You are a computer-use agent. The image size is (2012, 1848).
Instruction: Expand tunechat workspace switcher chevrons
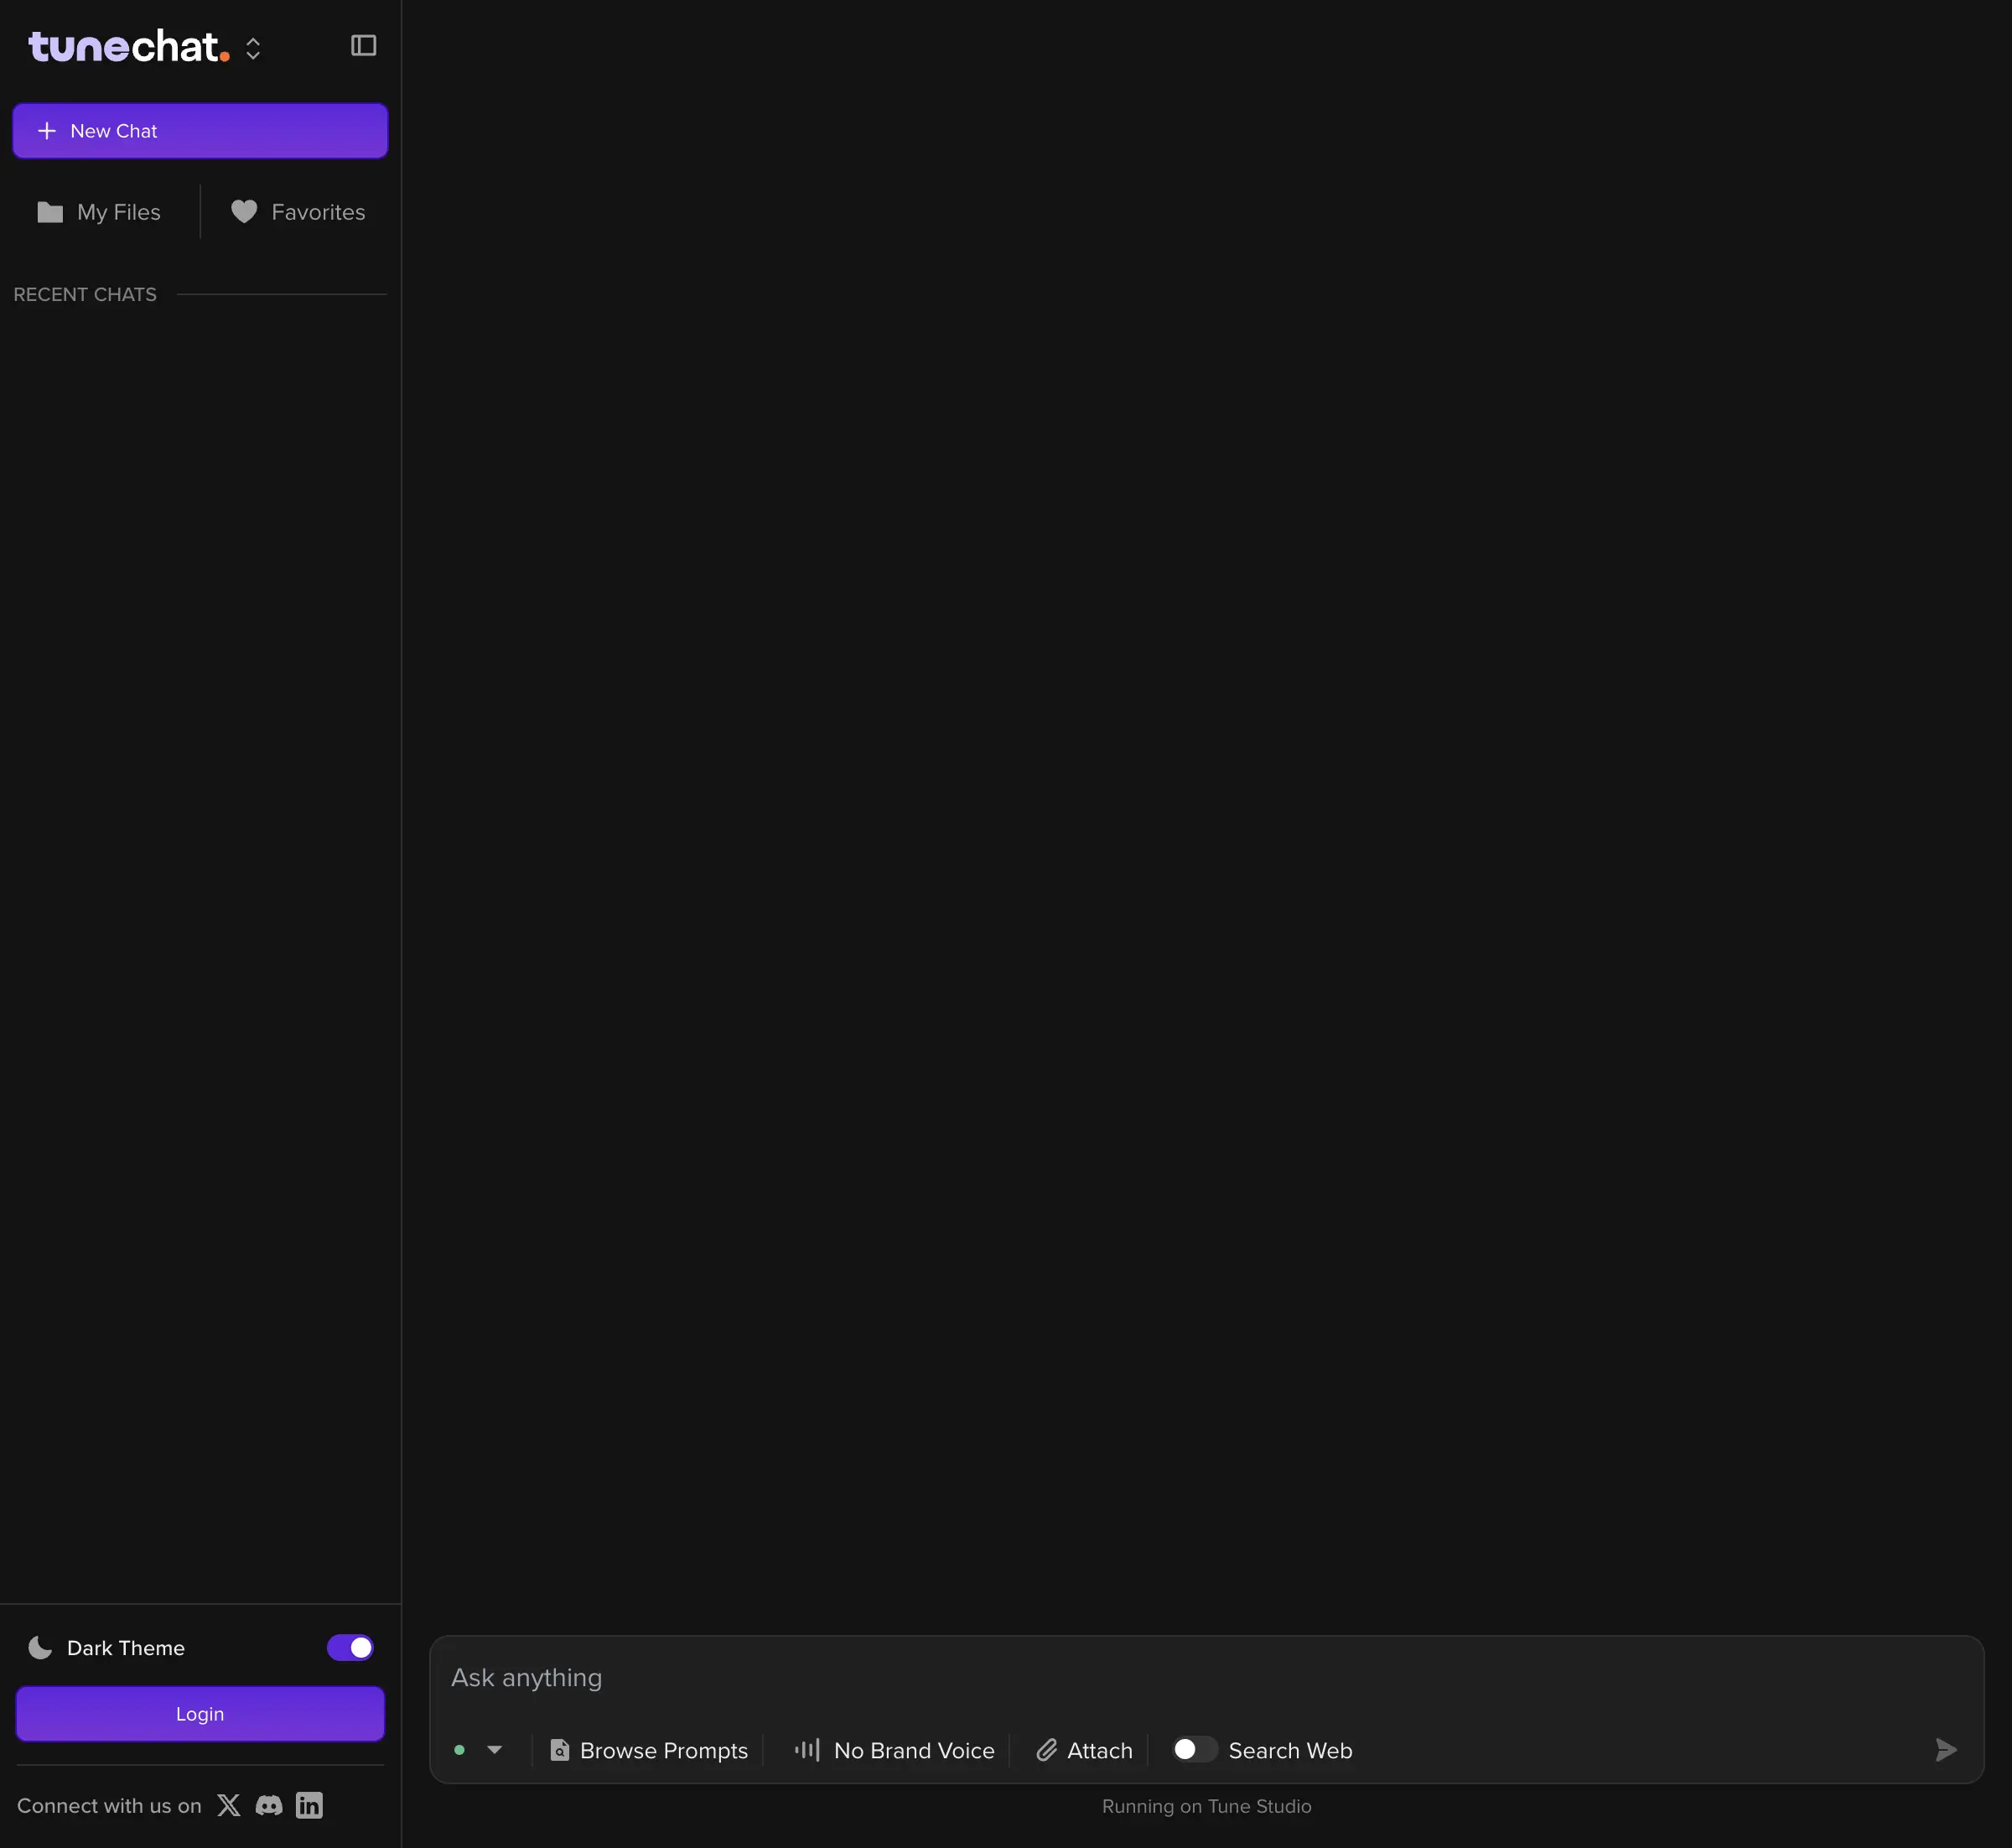pos(253,48)
